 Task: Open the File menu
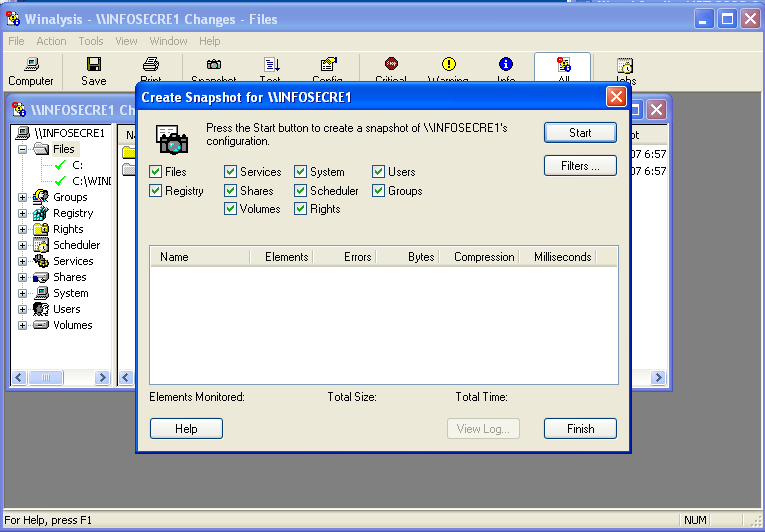[x=16, y=41]
